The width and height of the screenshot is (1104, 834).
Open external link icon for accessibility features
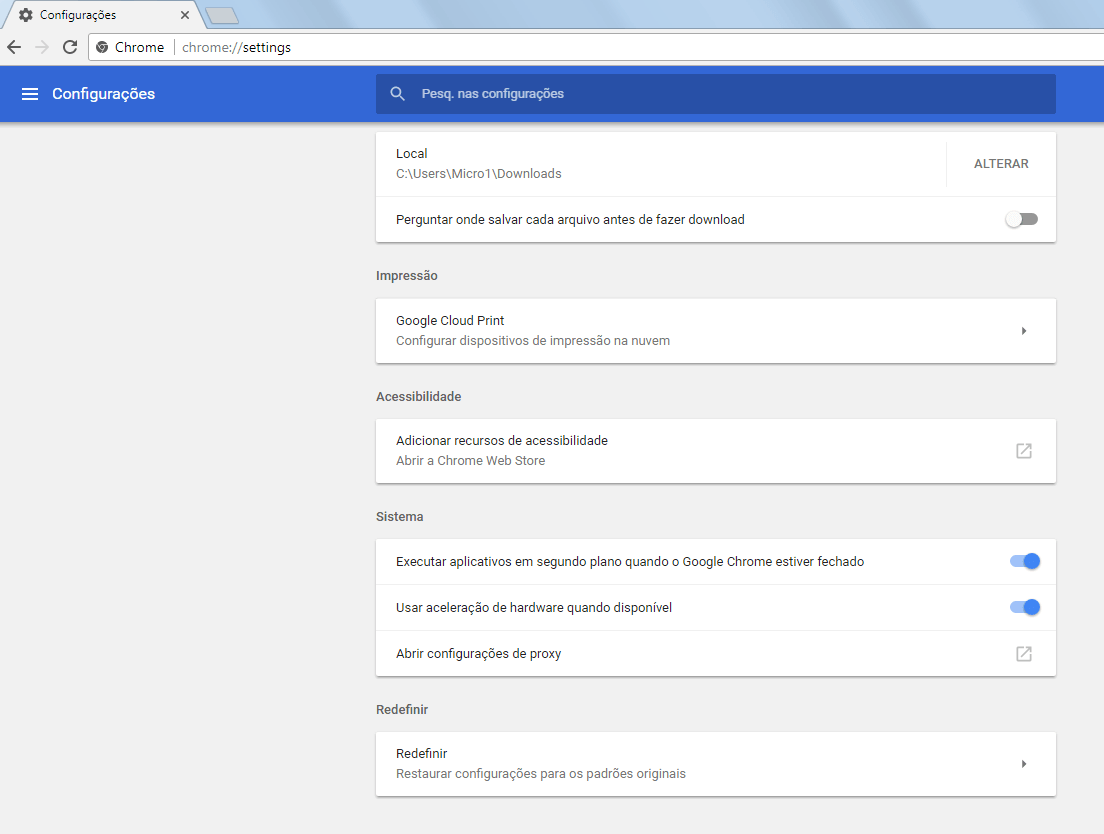pyautogui.click(x=1024, y=451)
